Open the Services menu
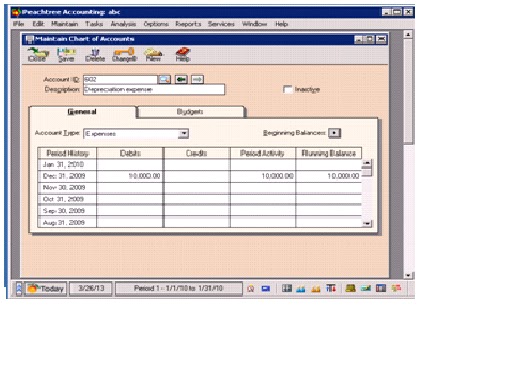This screenshot has height=380, width=523. click(x=221, y=24)
